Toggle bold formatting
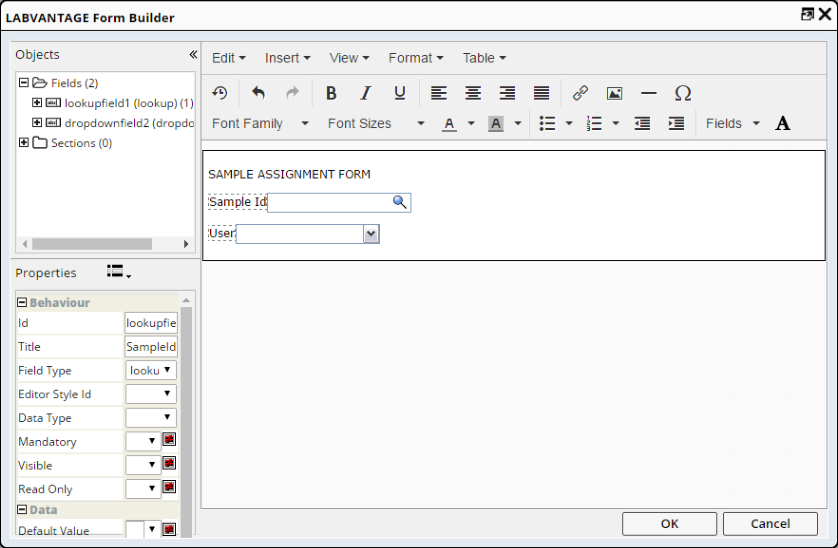The width and height of the screenshot is (838, 548). [331, 93]
